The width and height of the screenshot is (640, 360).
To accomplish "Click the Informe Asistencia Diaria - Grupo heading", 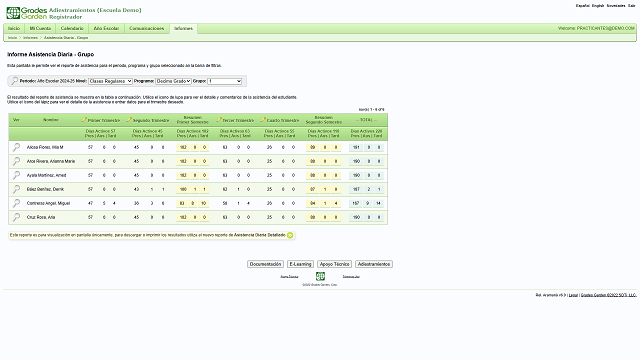I will pyautogui.click(x=51, y=54).
